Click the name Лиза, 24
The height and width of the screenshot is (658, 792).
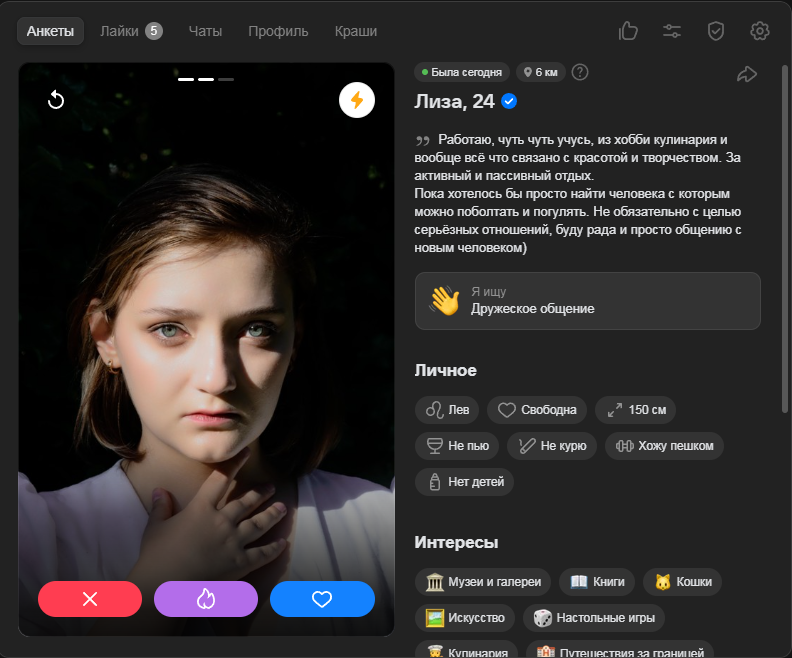click(x=454, y=102)
